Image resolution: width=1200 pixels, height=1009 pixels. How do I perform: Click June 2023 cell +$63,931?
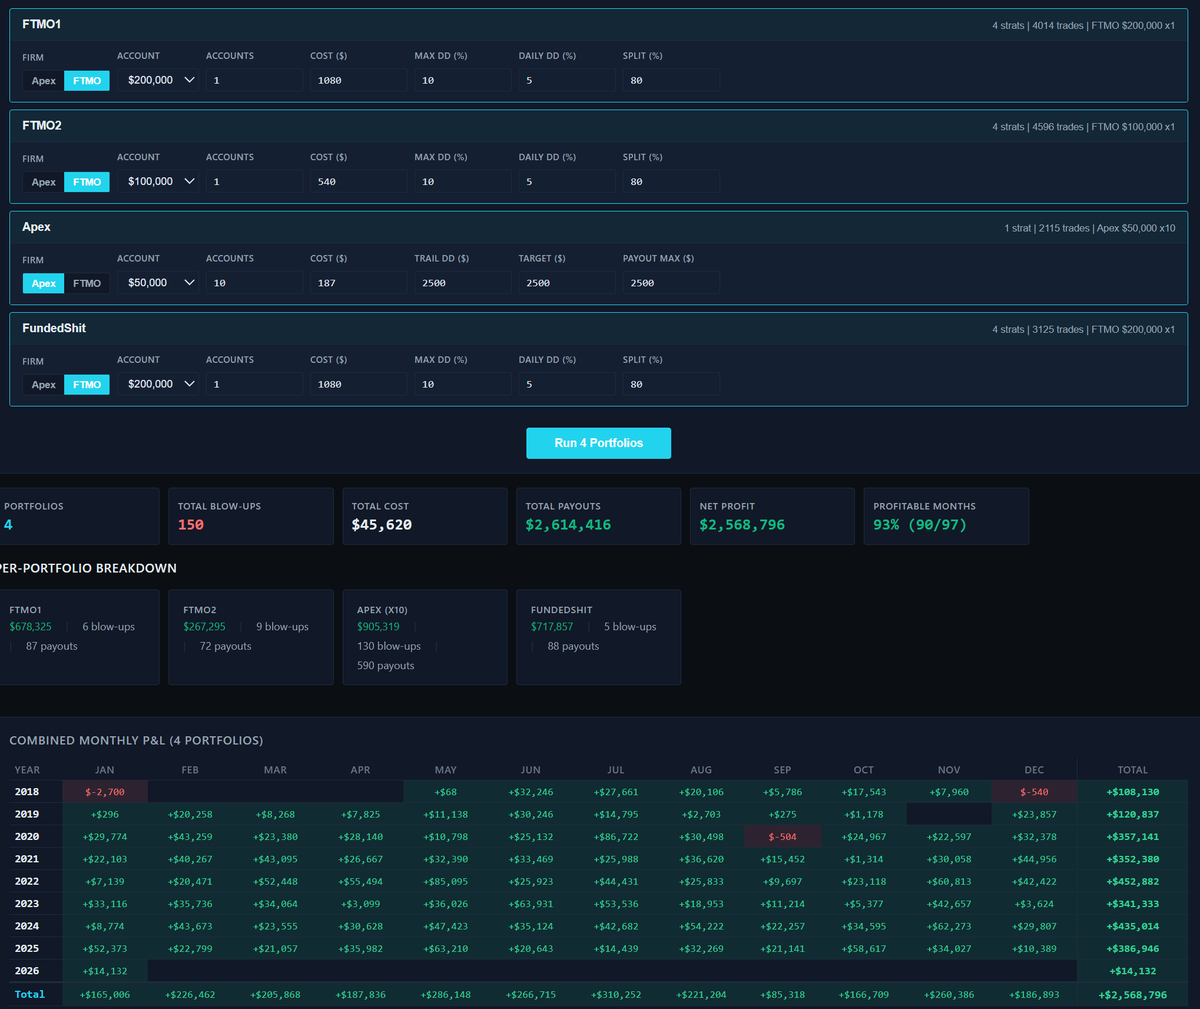pyautogui.click(x=530, y=904)
